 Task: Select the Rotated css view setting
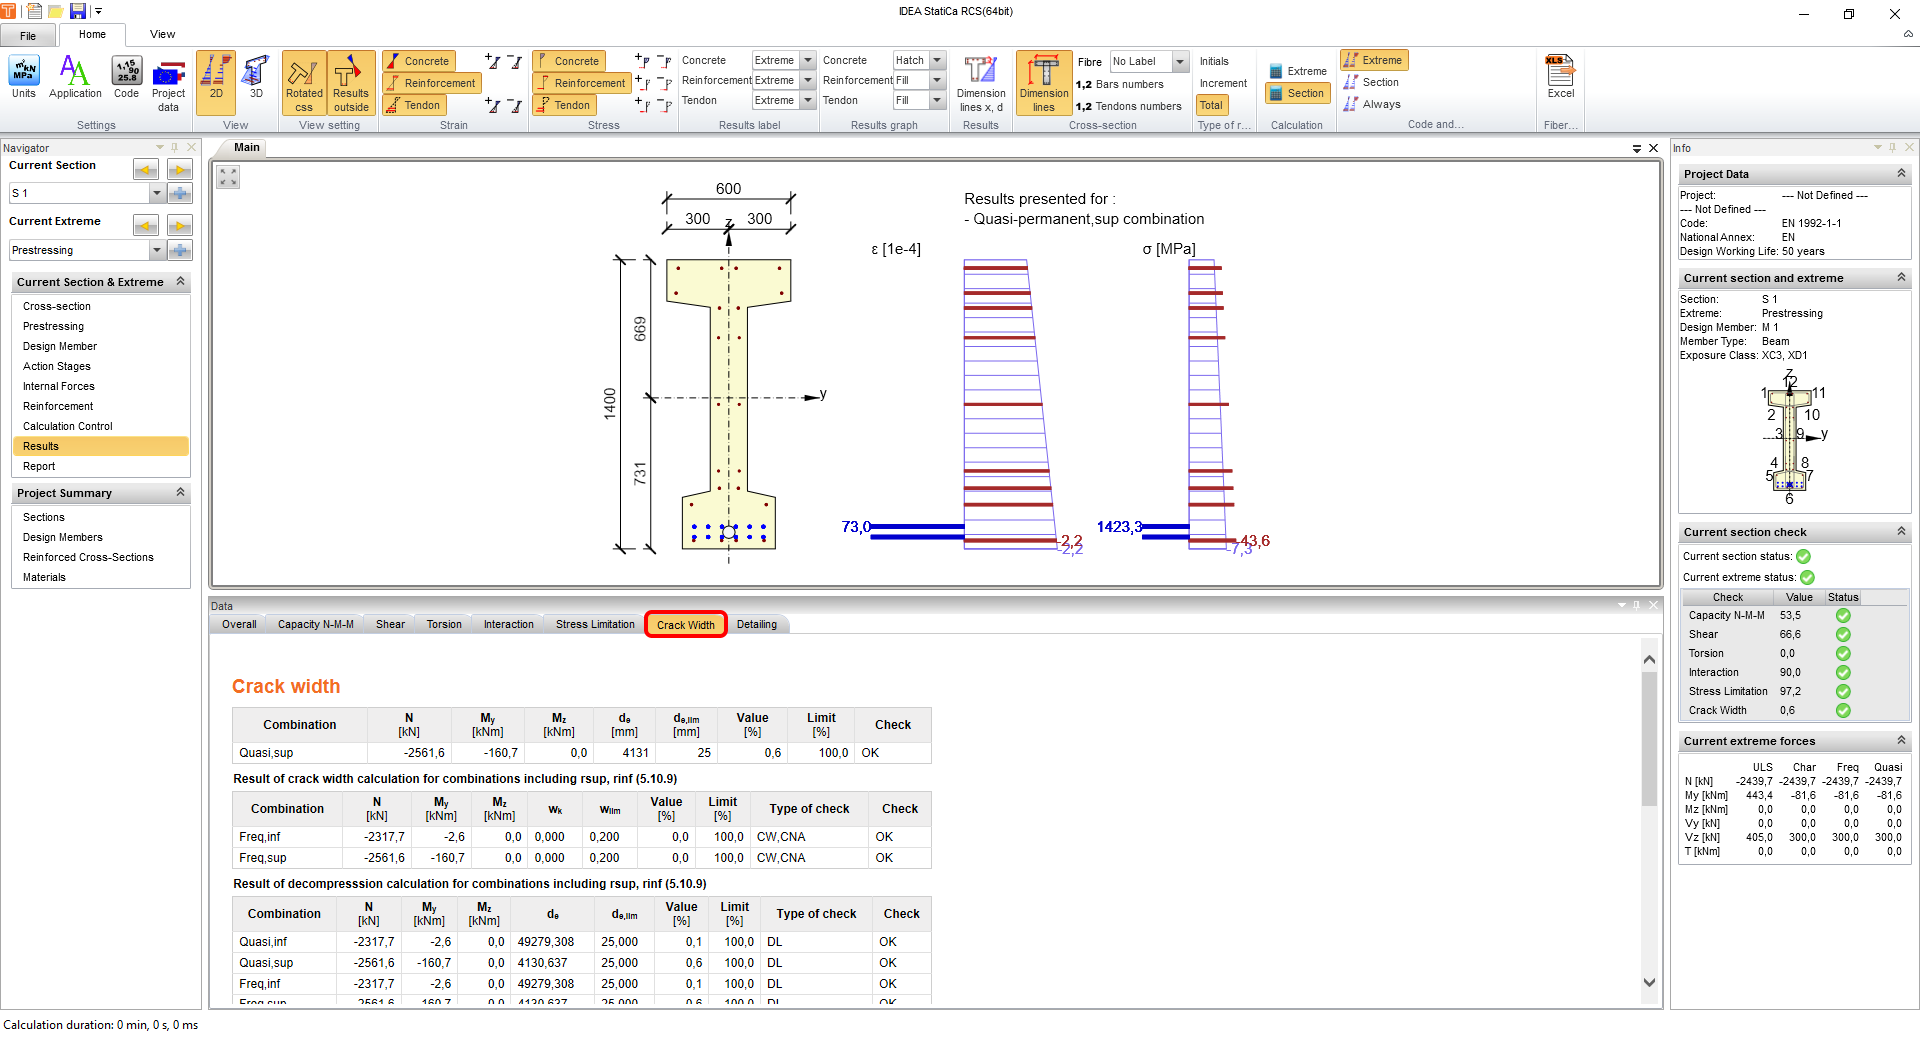(x=304, y=82)
